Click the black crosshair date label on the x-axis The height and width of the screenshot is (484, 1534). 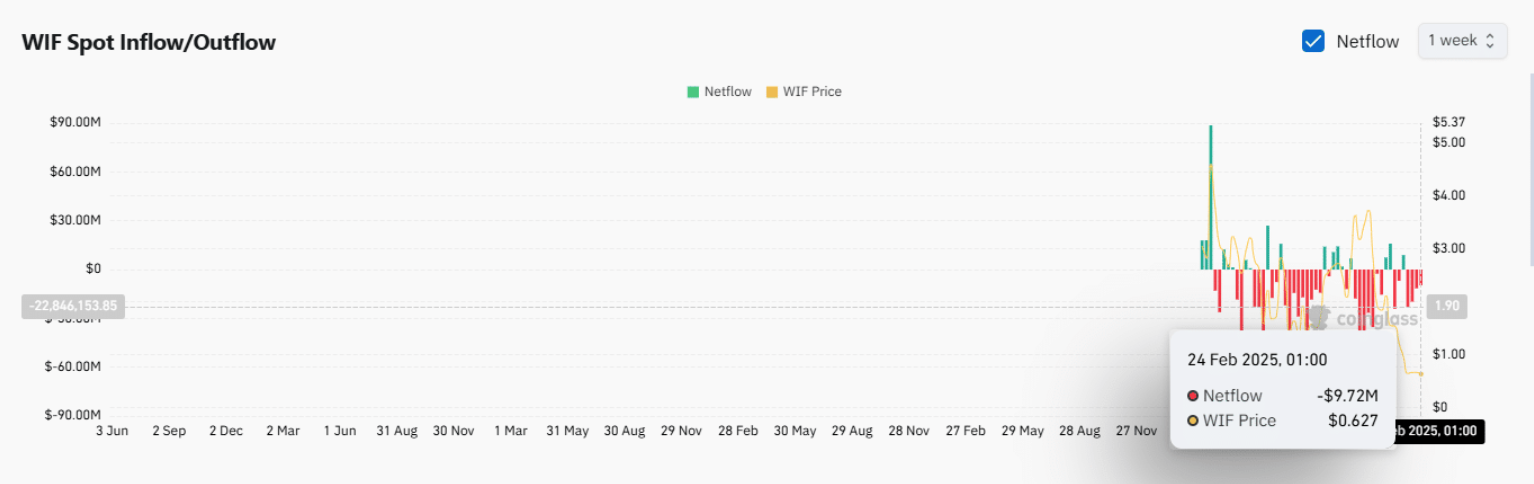pyautogui.click(x=1440, y=432)
